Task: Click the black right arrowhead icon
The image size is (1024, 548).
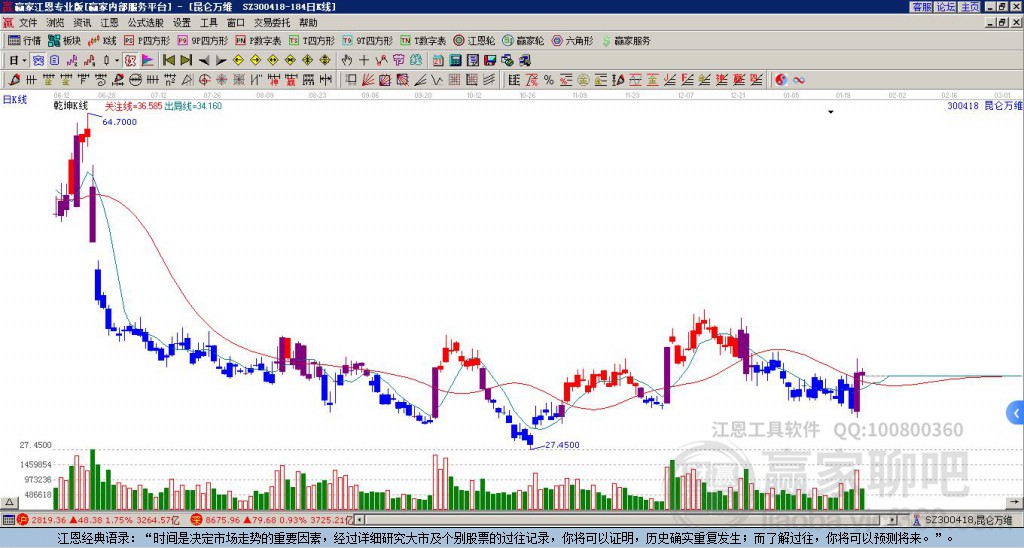Action: (221, 61)
